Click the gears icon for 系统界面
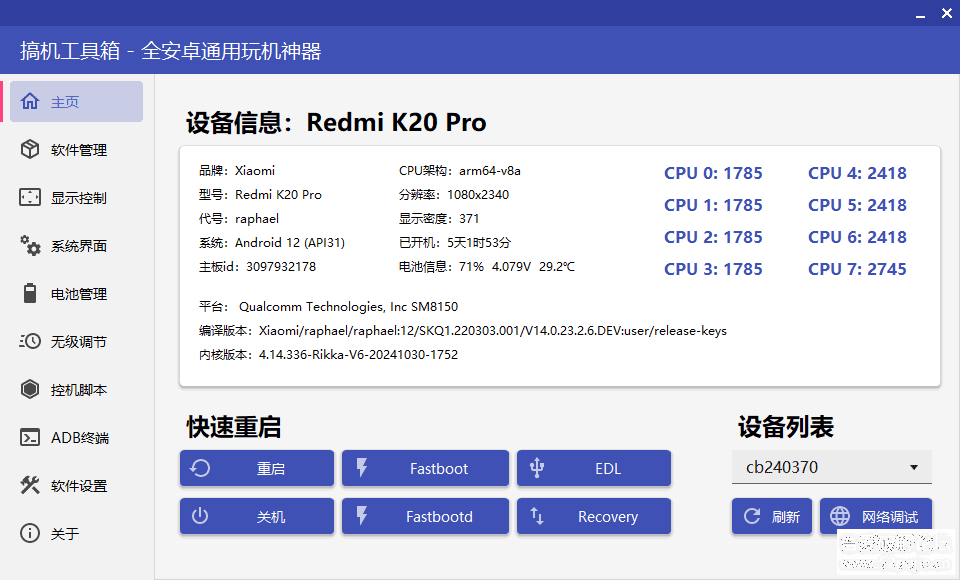This screenshot has width=960, height=580. tap(29, 245)
